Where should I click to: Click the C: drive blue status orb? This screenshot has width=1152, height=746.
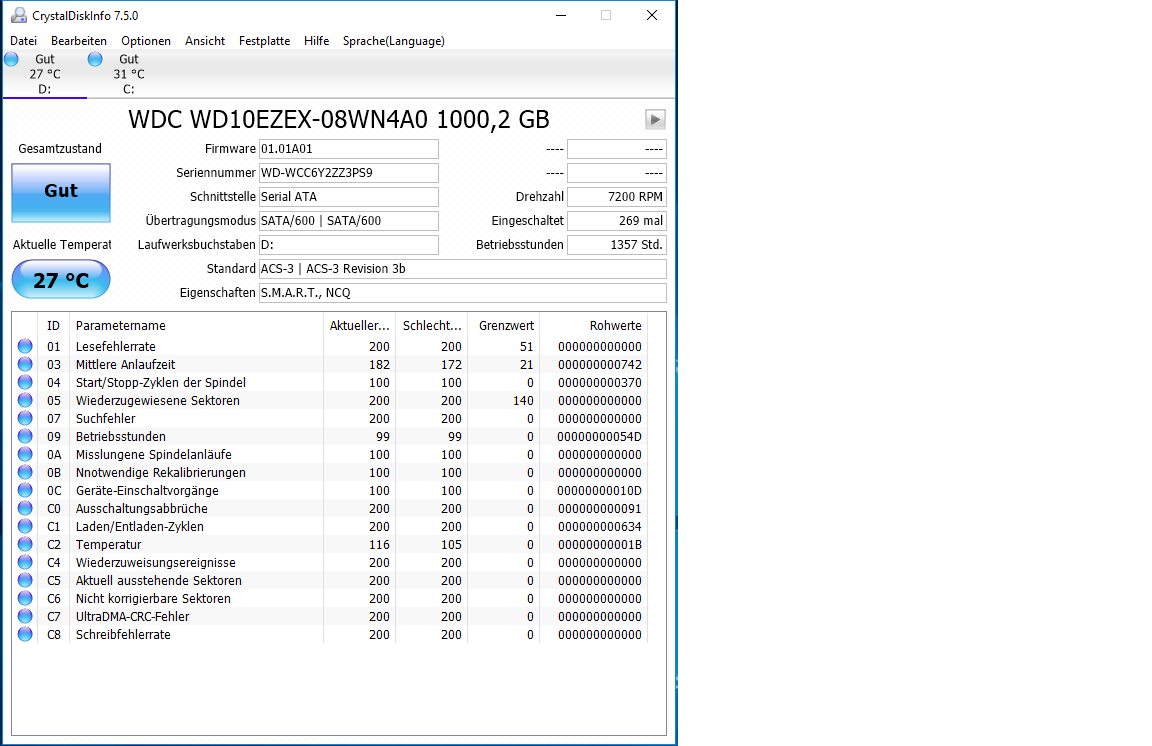[95, 59]
